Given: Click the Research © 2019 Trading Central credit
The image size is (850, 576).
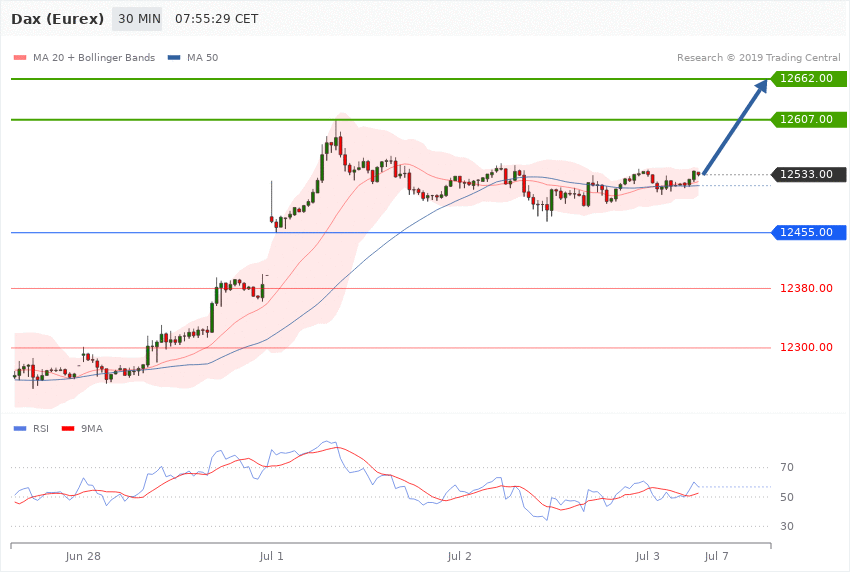Looking at the screenshot, I should click(758, 57).
